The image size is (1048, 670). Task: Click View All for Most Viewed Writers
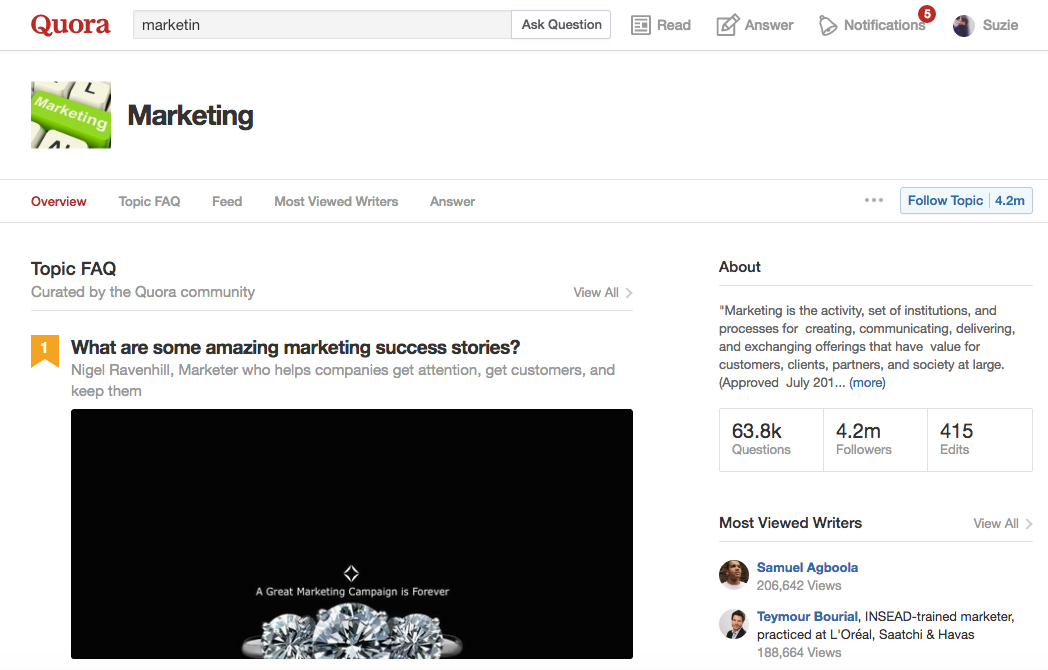[x=996, y=523]
